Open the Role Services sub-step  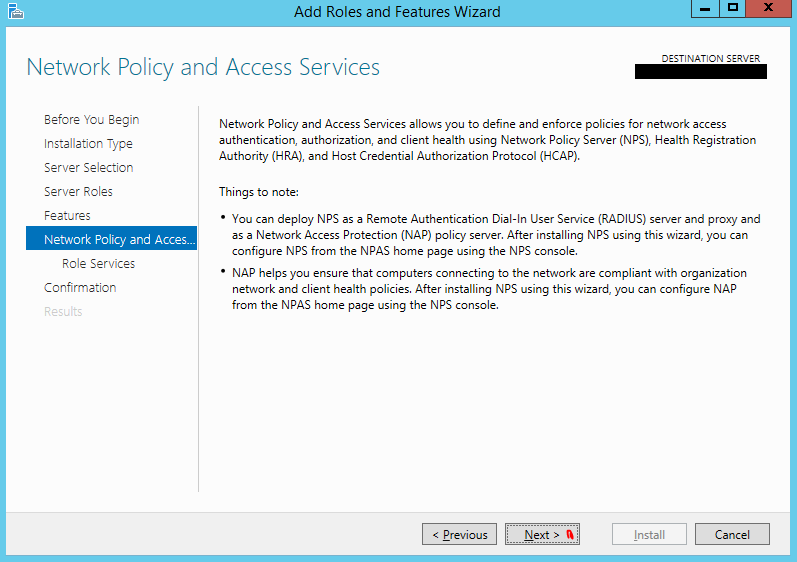click(x=99, y=264)
